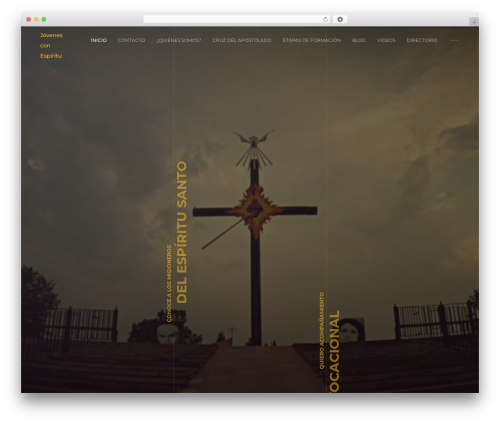
Task: Open the three-dot overflow menu in the navigation
Action: 454,40
